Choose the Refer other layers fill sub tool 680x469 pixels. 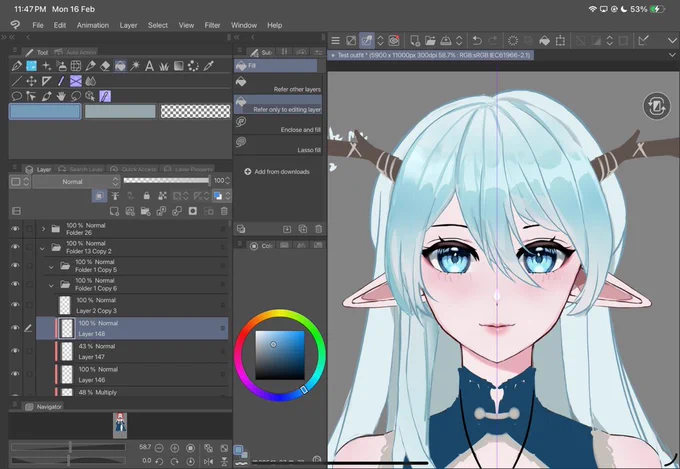click(278, 85)
